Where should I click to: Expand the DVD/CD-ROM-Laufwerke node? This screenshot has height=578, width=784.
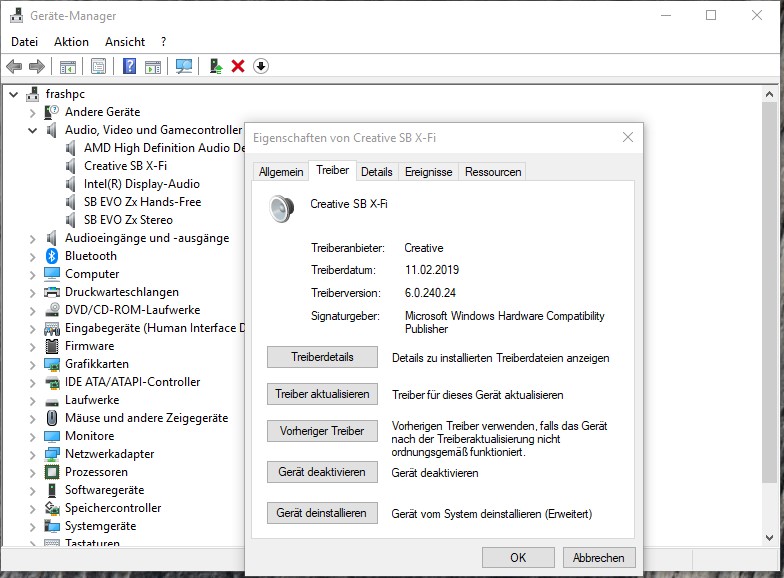click(x=32, y=310)
